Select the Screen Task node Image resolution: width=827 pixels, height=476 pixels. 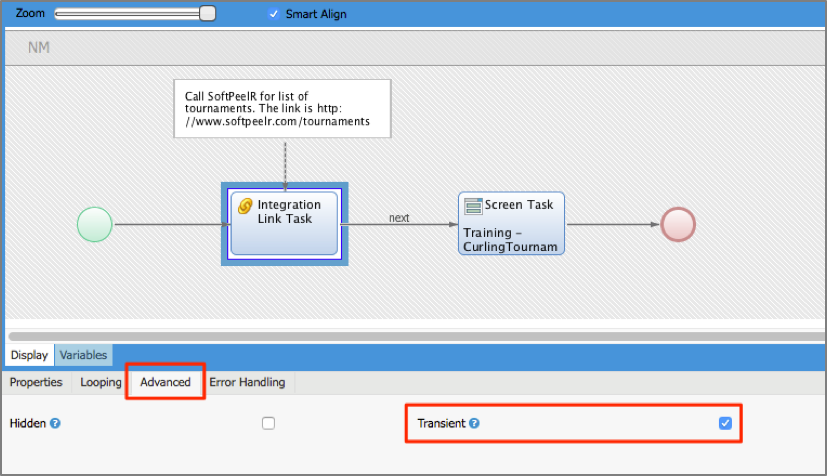click(x=512, y=224)
